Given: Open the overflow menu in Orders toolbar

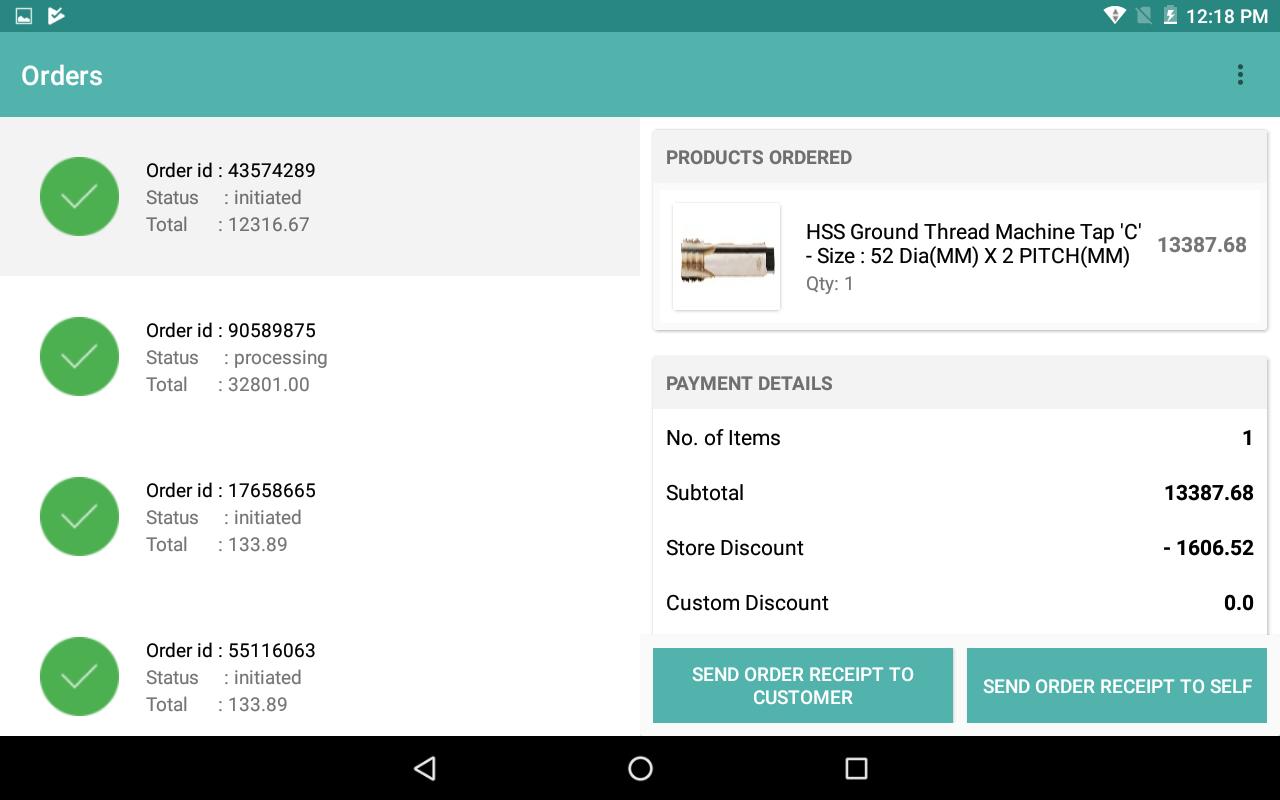Looking at the screenshot, I should click(x=1239, y=75).
